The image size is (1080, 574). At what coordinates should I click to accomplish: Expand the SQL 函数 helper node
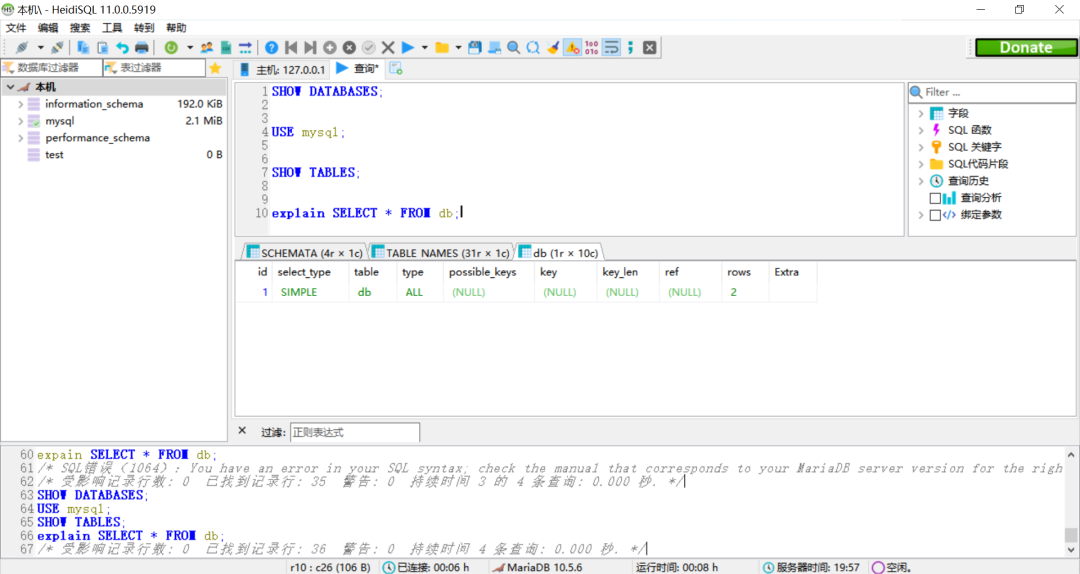tap(921, 130)
